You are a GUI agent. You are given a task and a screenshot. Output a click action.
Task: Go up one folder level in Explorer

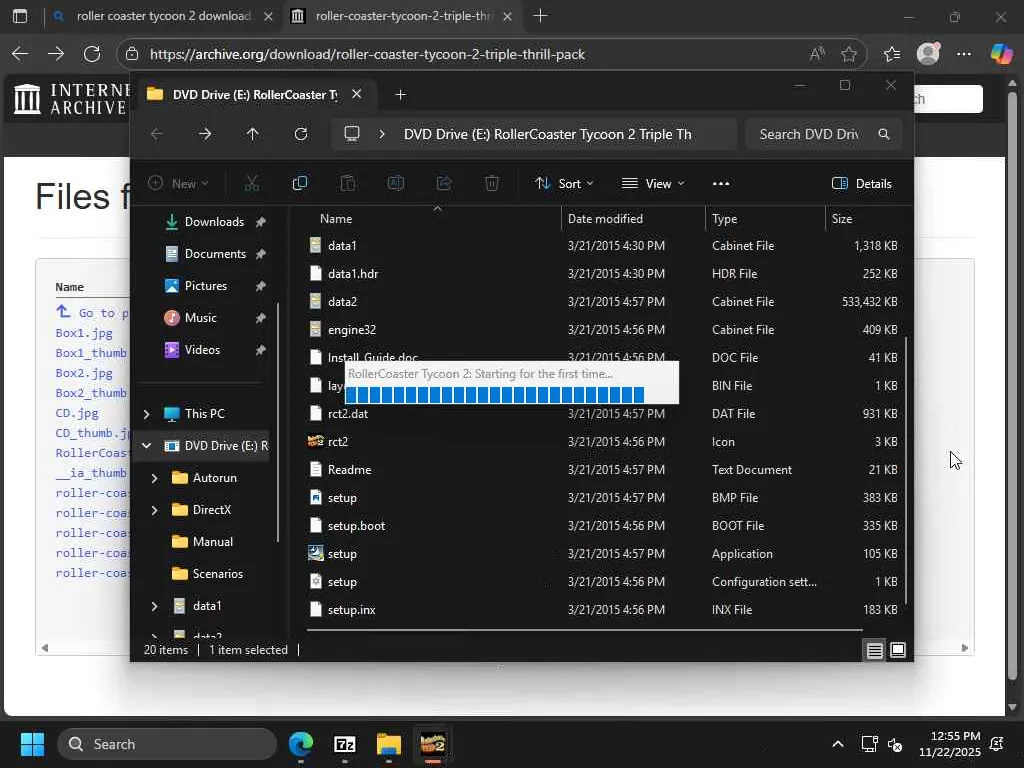click(253, 134)
